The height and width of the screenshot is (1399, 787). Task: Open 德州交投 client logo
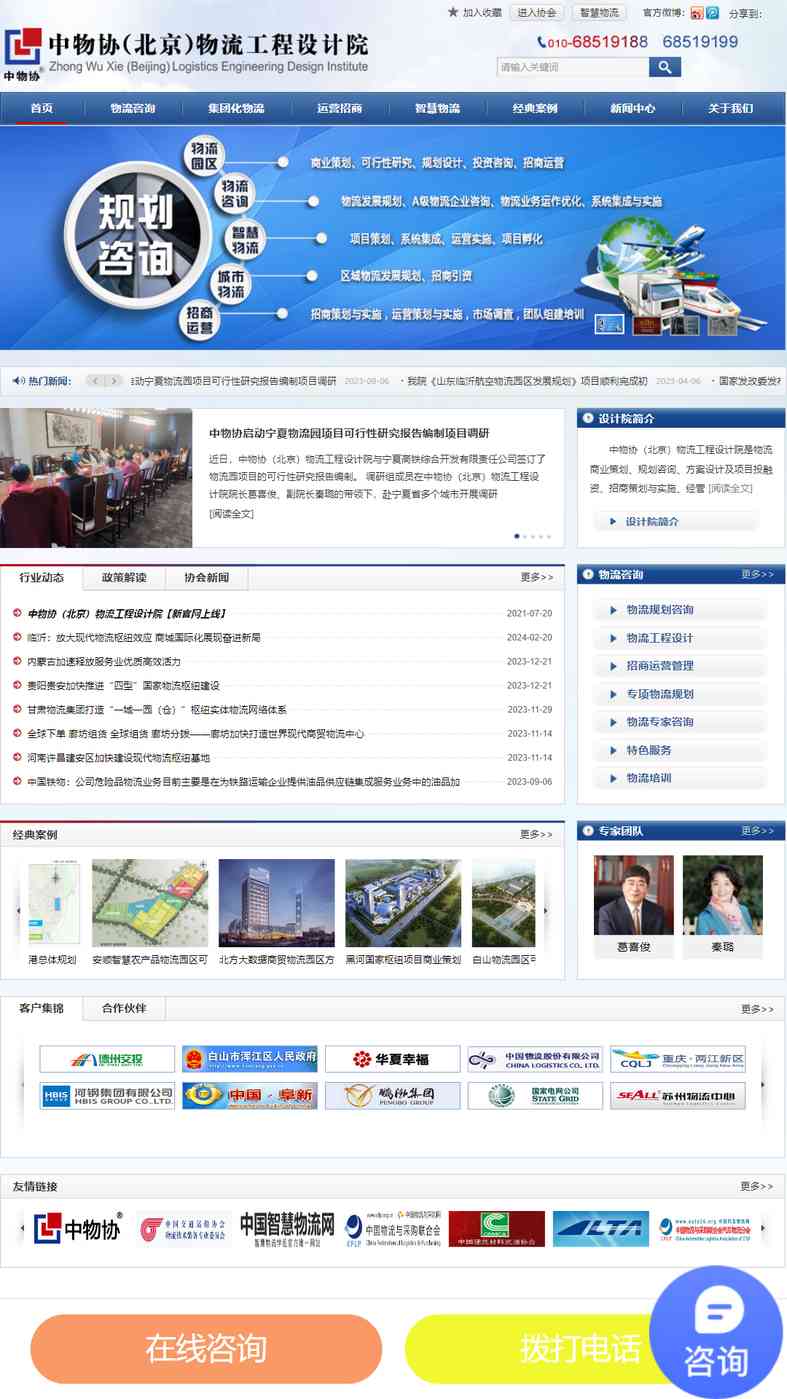107,1059
